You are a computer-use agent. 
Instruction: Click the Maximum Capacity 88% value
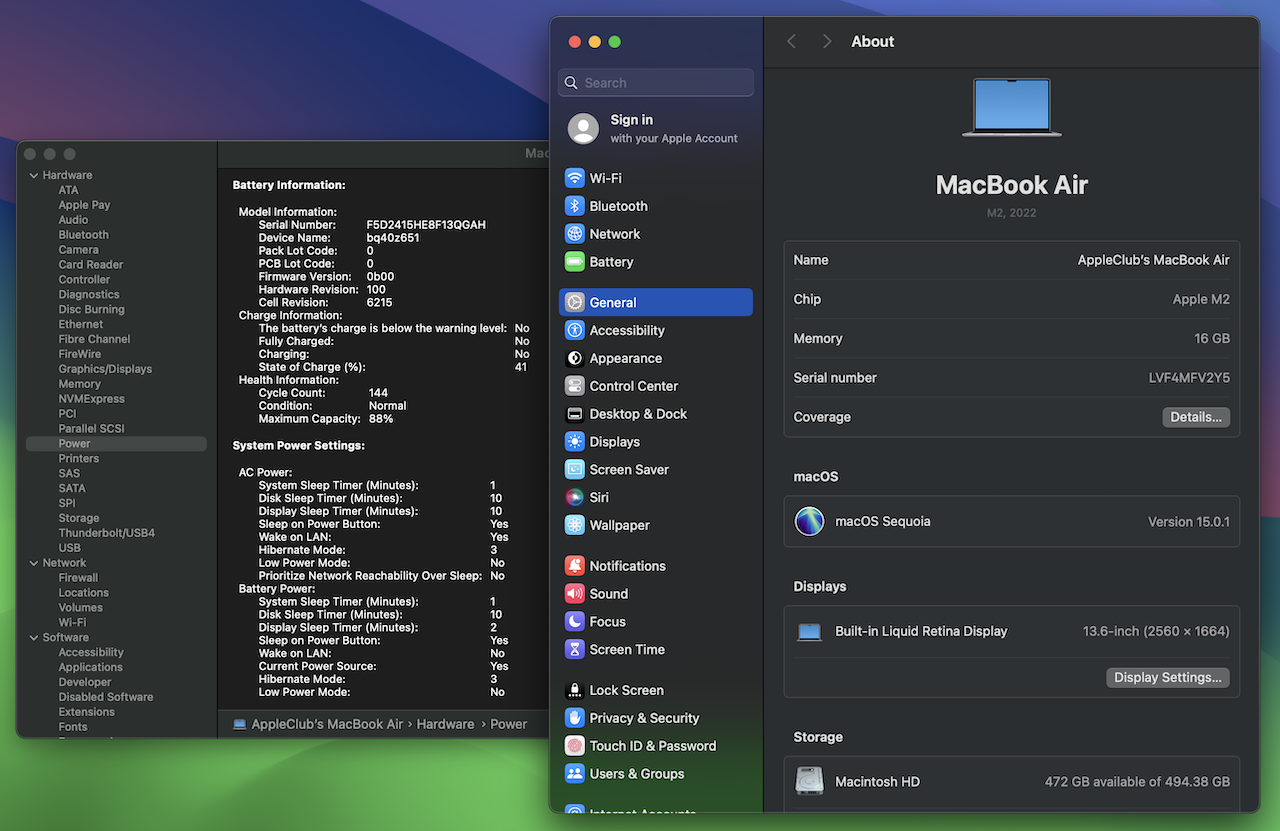point(379,419)
